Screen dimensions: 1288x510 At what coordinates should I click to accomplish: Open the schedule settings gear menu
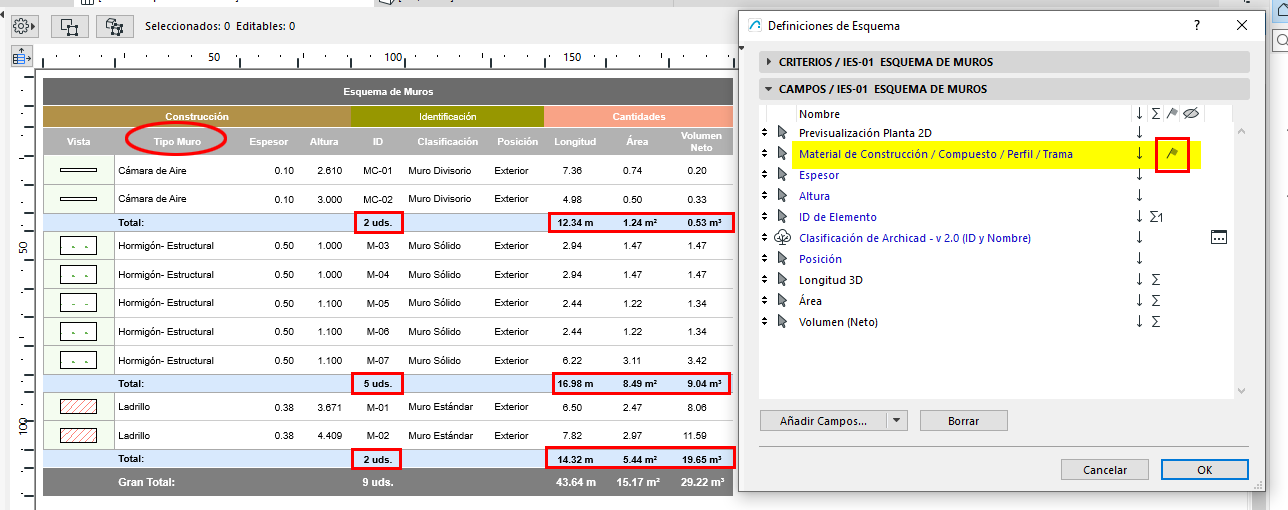pyautogui.click(x=25, y=26)
